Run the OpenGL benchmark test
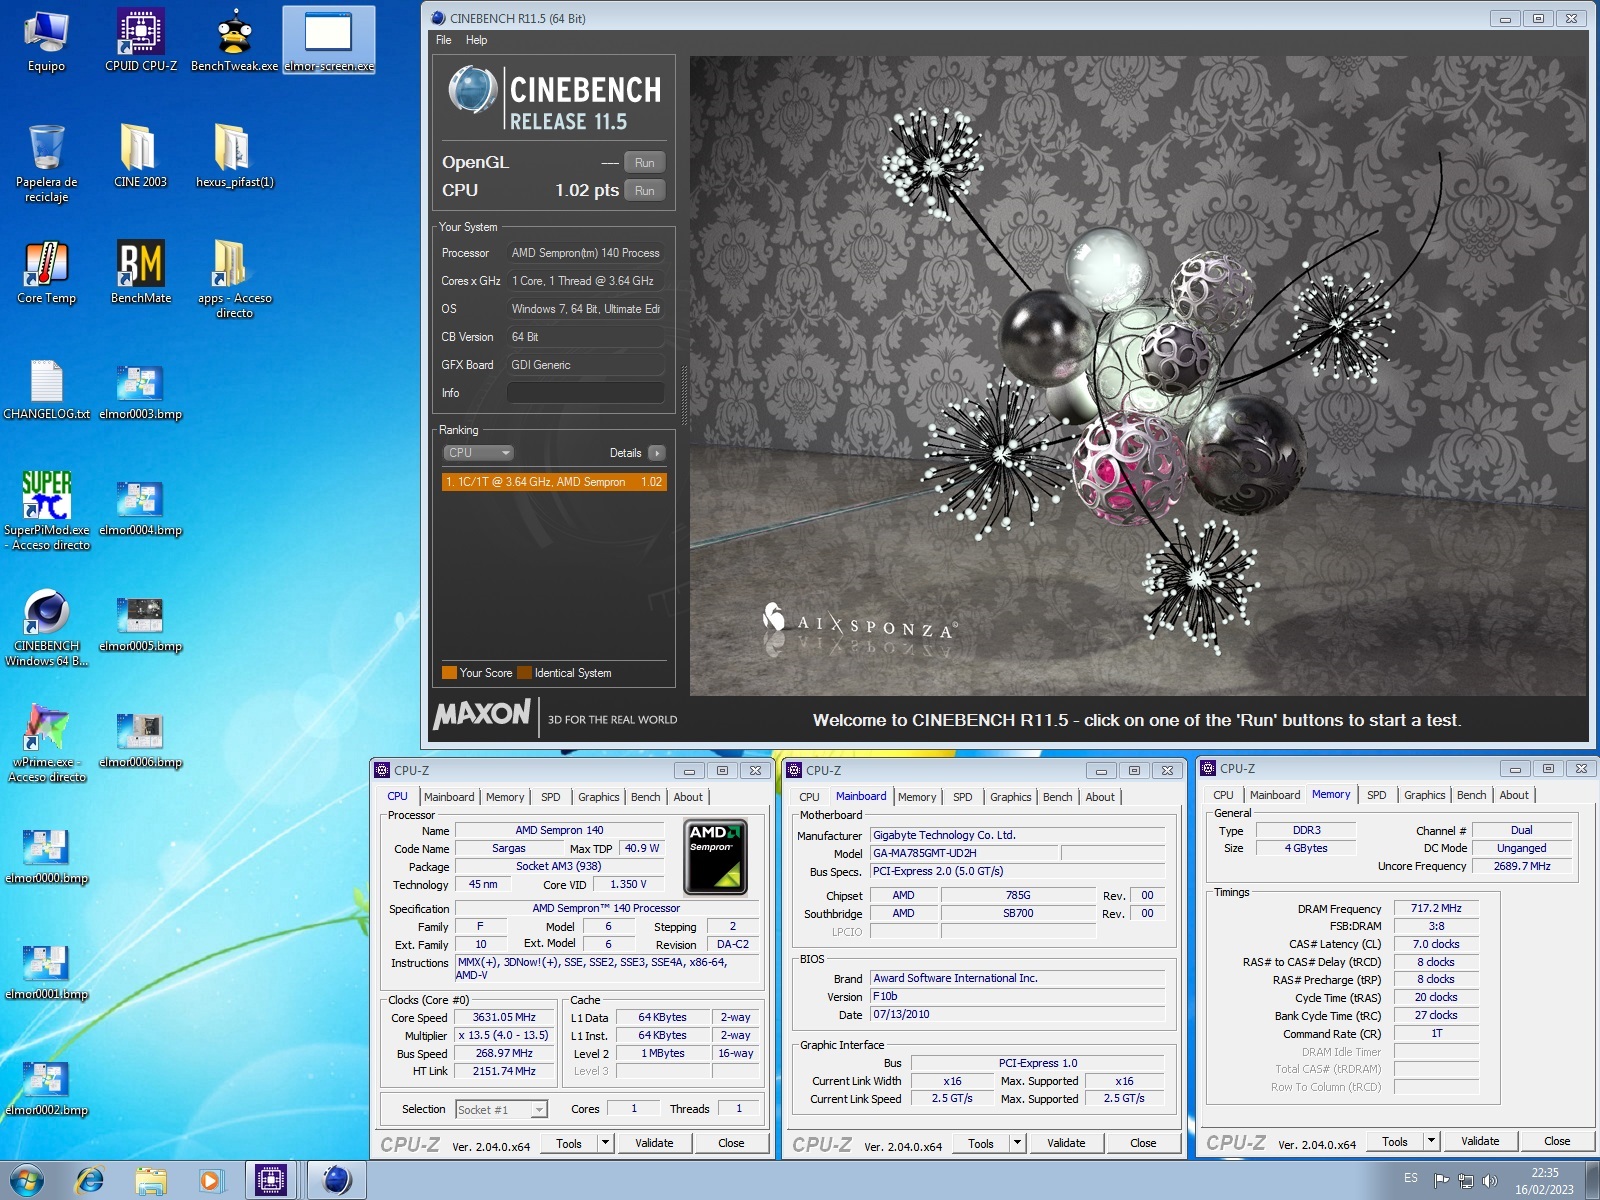 coord(645,162)
